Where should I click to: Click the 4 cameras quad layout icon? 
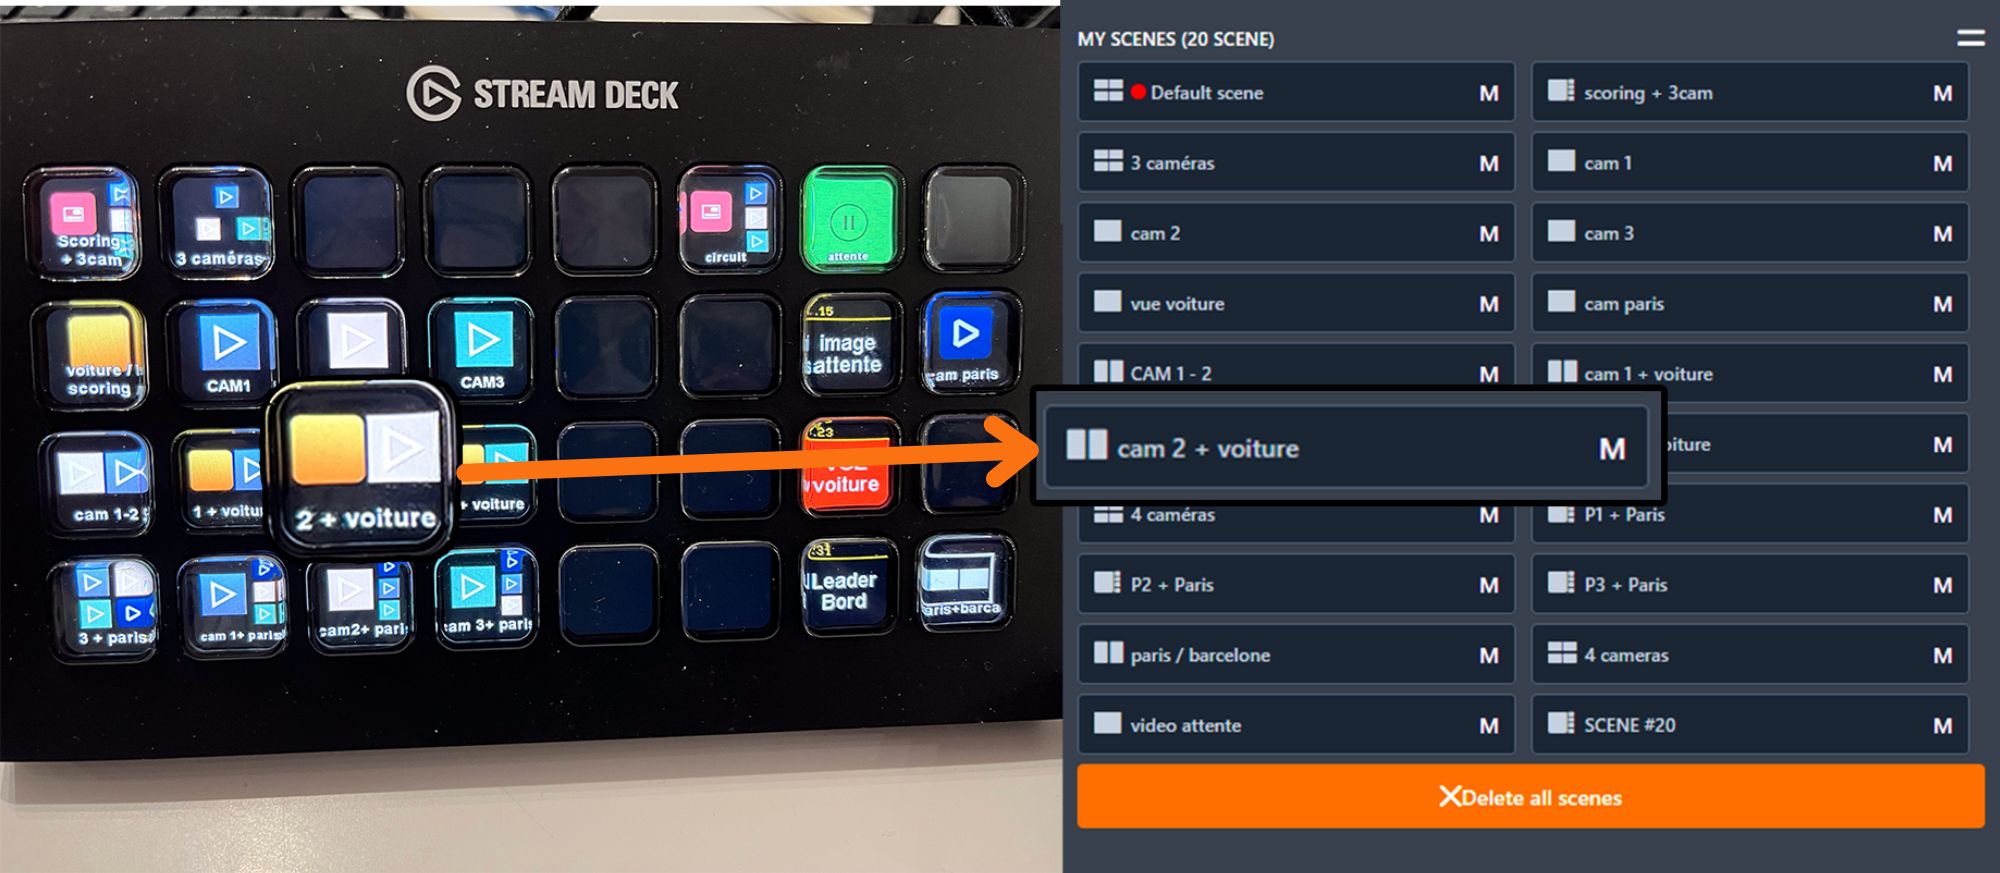[1561, 654]
